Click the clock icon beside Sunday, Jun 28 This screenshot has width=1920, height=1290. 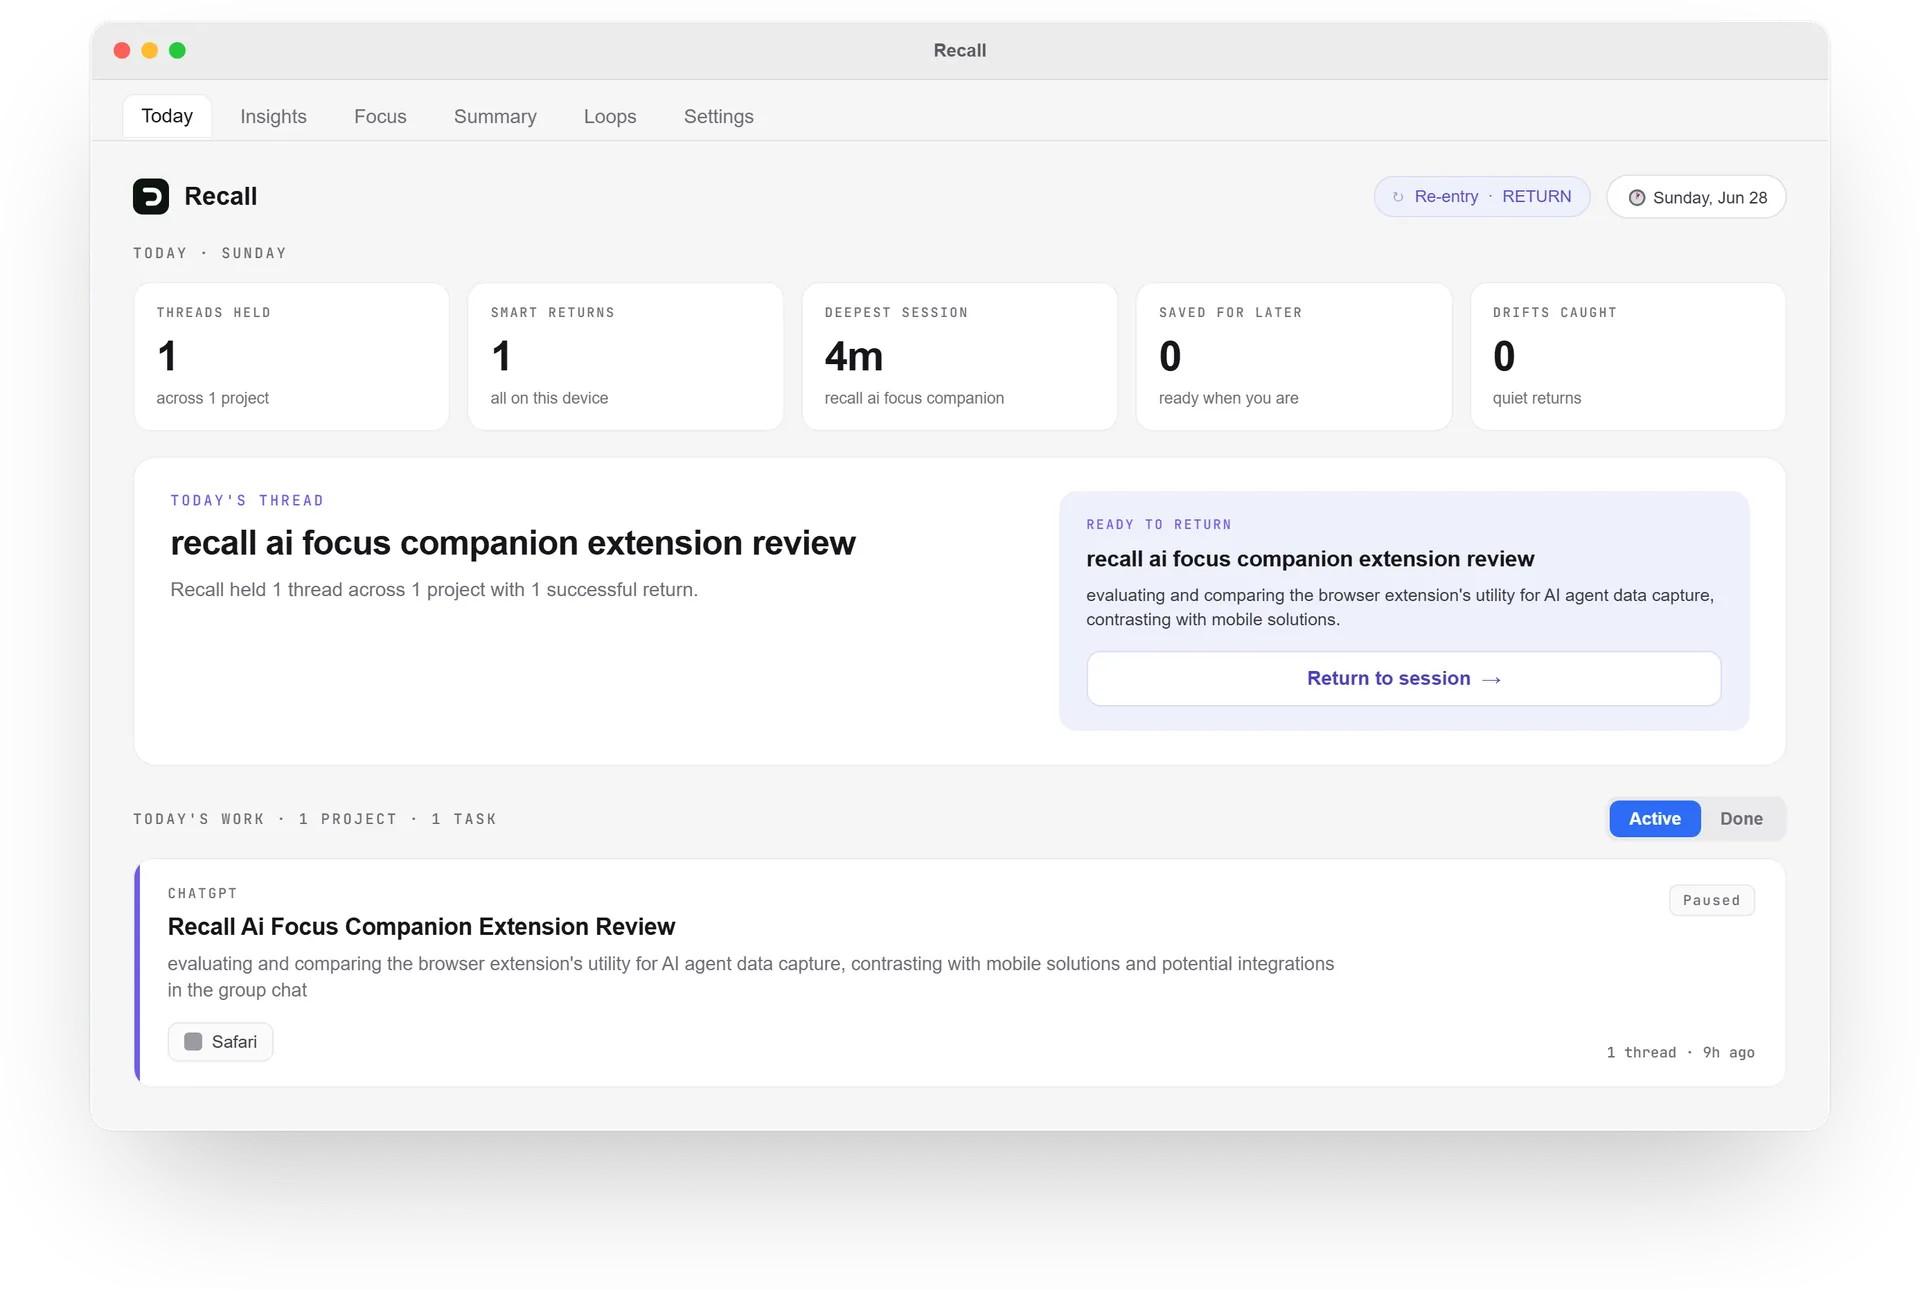1637,198
